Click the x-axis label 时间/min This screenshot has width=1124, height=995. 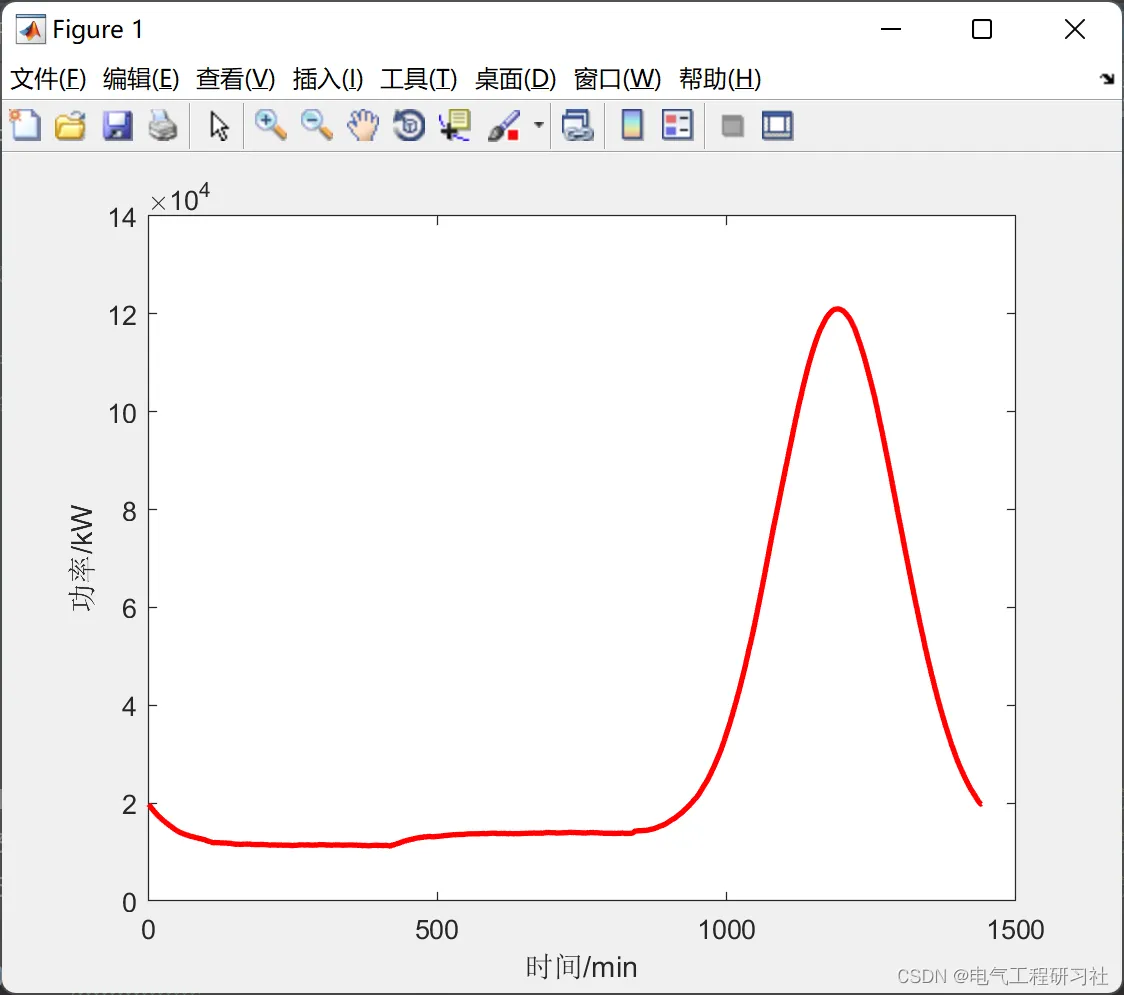581,967
